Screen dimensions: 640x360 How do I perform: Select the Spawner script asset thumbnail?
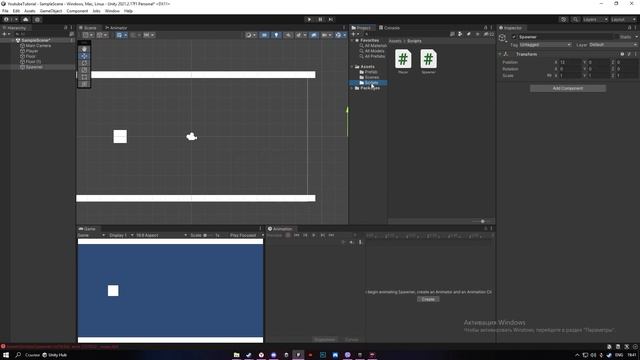coord(428,60)
